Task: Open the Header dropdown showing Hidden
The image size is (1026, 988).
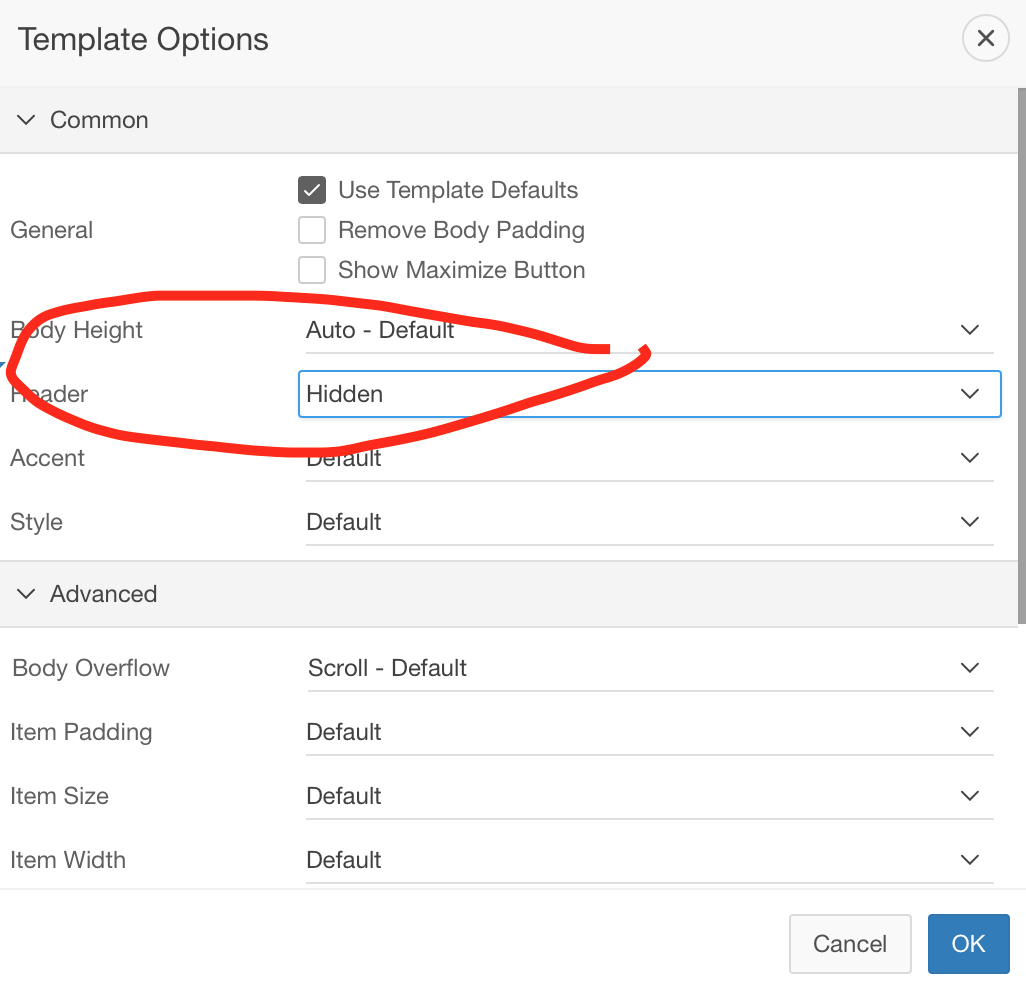Action: pyautogui.click(x=650, y=394)
